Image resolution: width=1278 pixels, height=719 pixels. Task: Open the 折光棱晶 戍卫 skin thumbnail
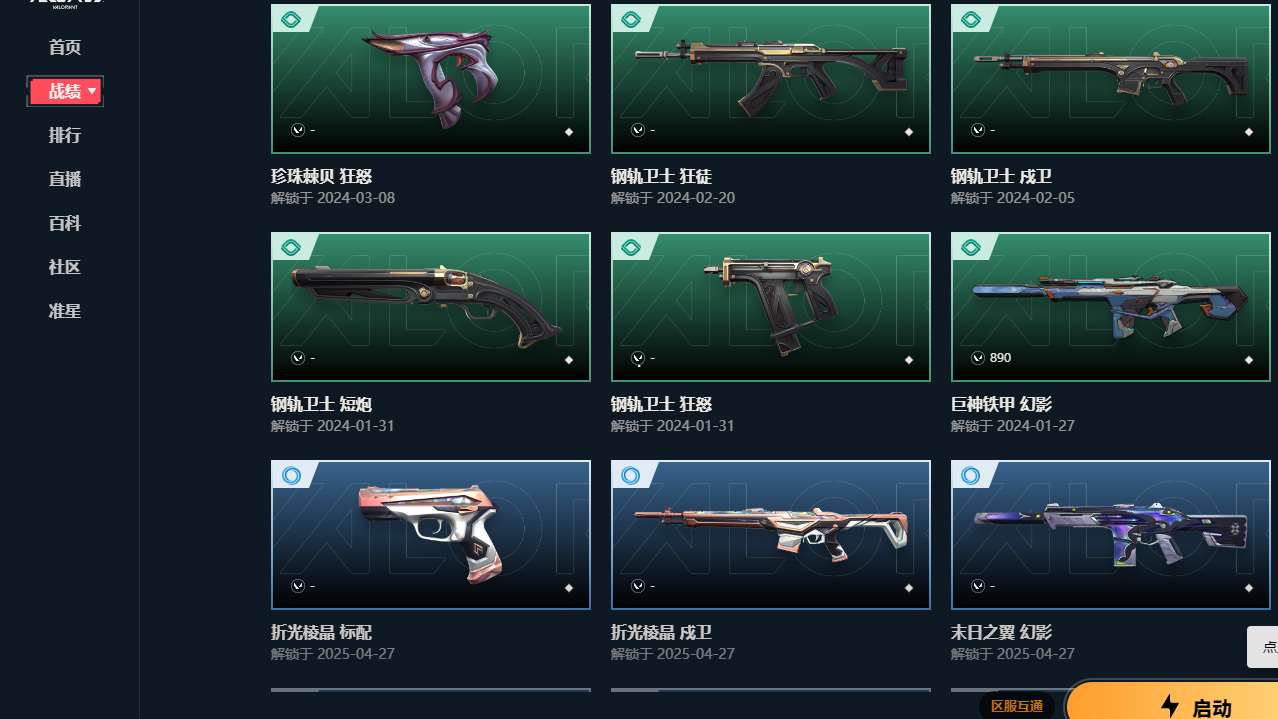click(x=771, y=535)
